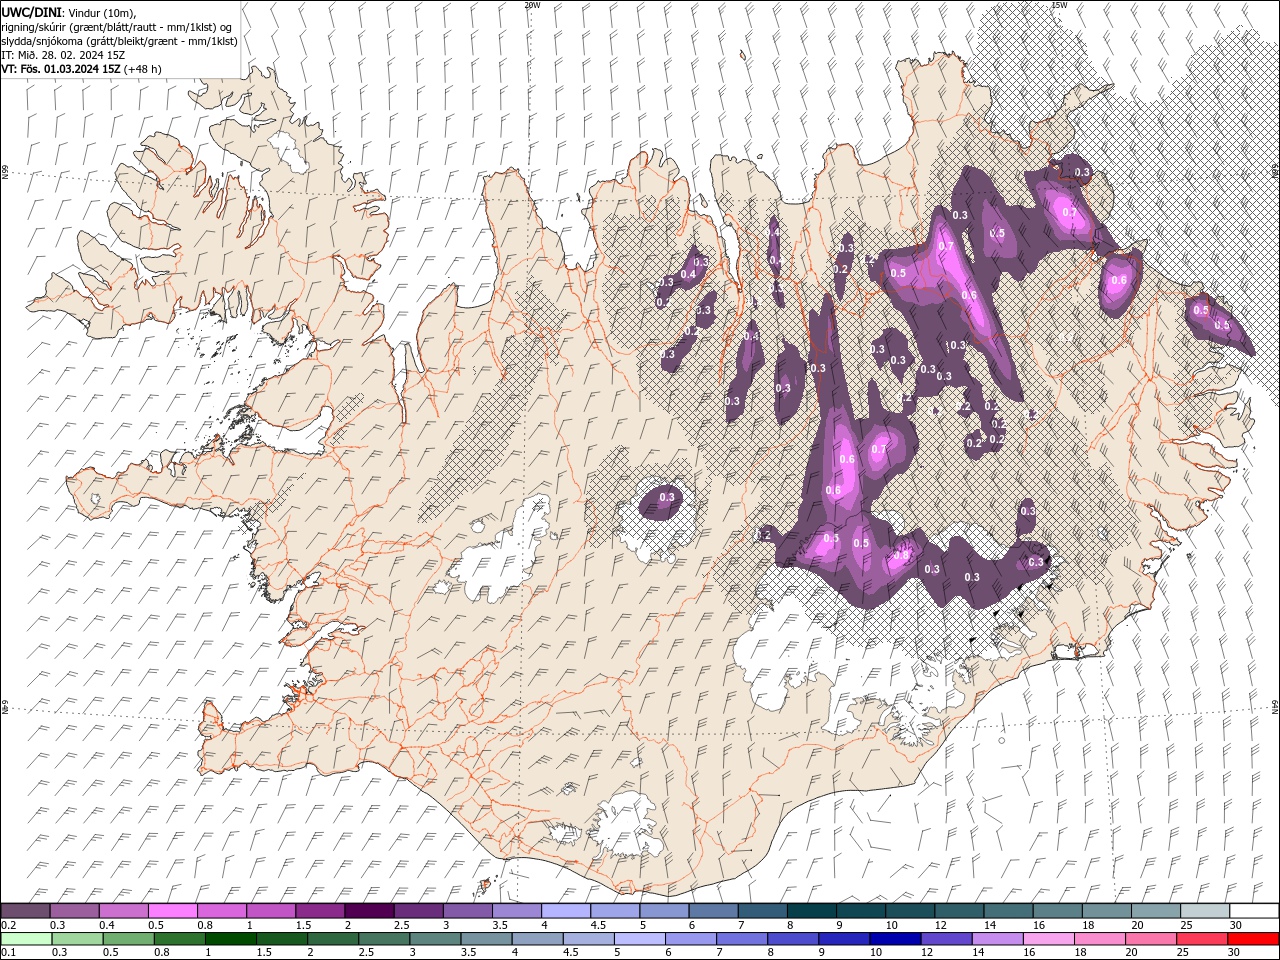This screenshot has height=960, width=1280.
Task: Click the bright red 30 swatch, bottom legend row
Action: [1253, 939]
